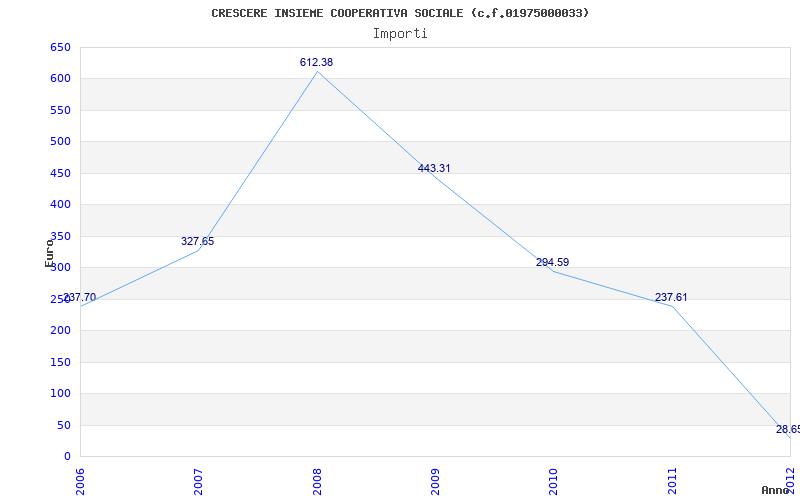800x500 pixels.
Task: Click the 2012 x-axis year label
Action: pos(790,481)
